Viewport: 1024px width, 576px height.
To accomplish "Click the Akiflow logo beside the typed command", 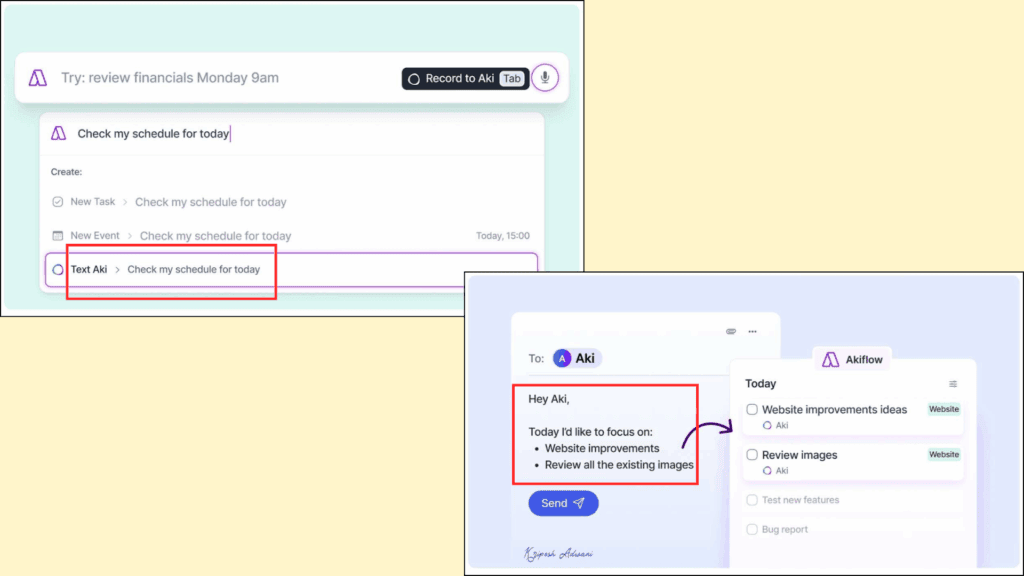I will pos(59,133).
